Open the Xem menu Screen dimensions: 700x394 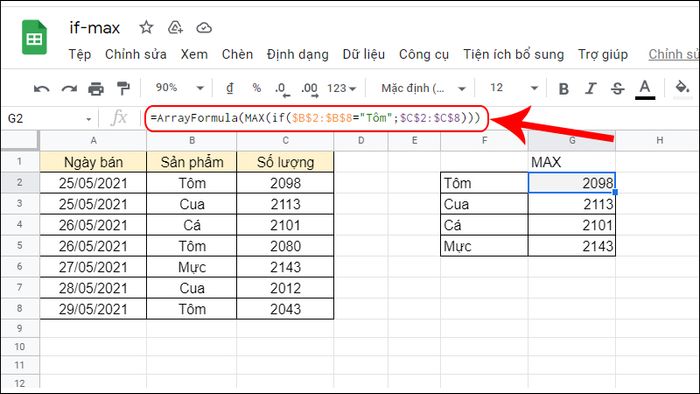[194, 54]
